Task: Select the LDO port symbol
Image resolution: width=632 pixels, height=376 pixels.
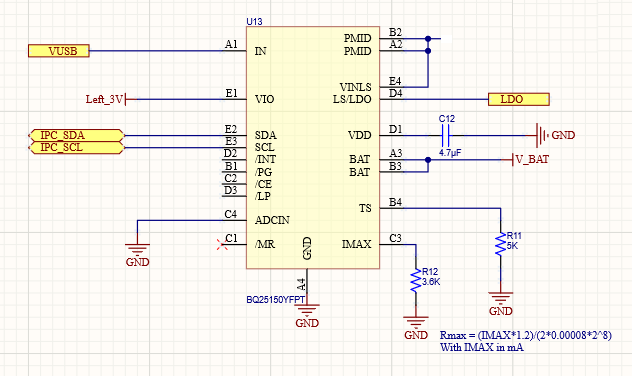Action: (x=518, y=99)
